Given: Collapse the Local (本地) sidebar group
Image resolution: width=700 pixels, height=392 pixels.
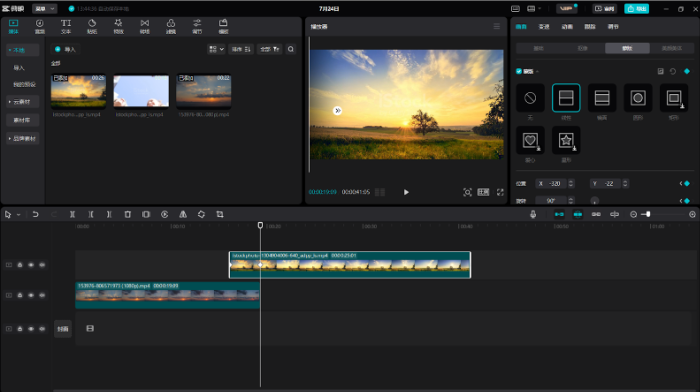Looking at the screenshot, I should [x=22, y=50].
